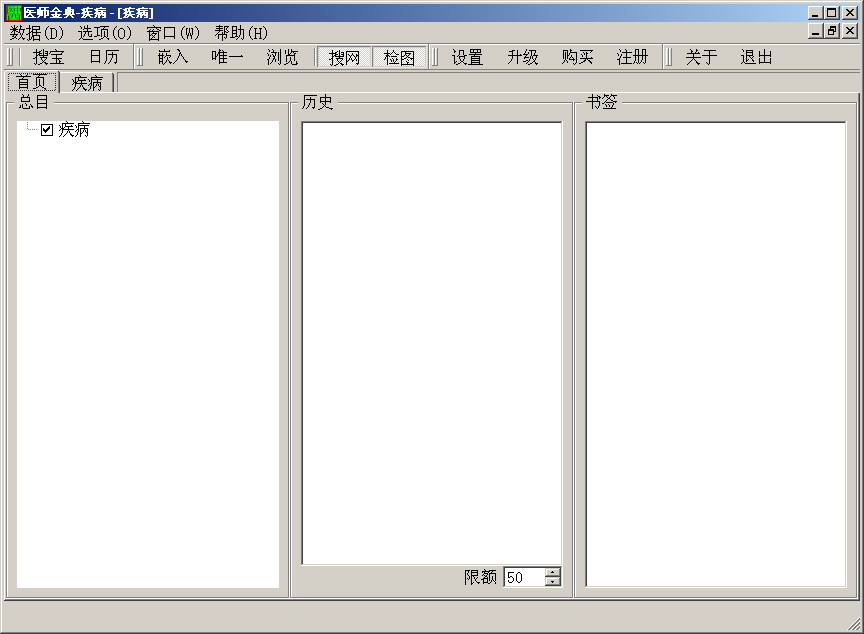Click the app icon in title bar
The width and height of the screenshot is (864, 634).
[13, 12]
